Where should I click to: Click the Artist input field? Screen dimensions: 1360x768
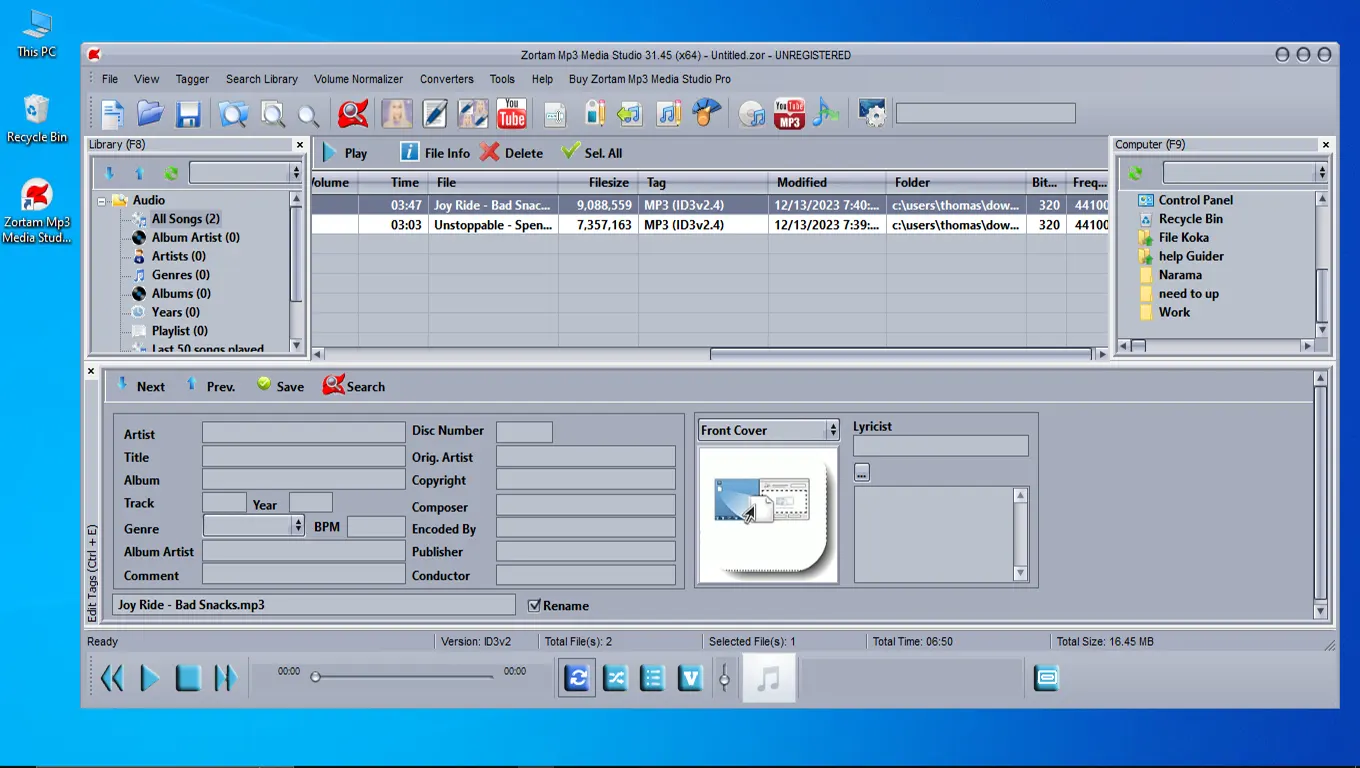(x=303, y=432)
